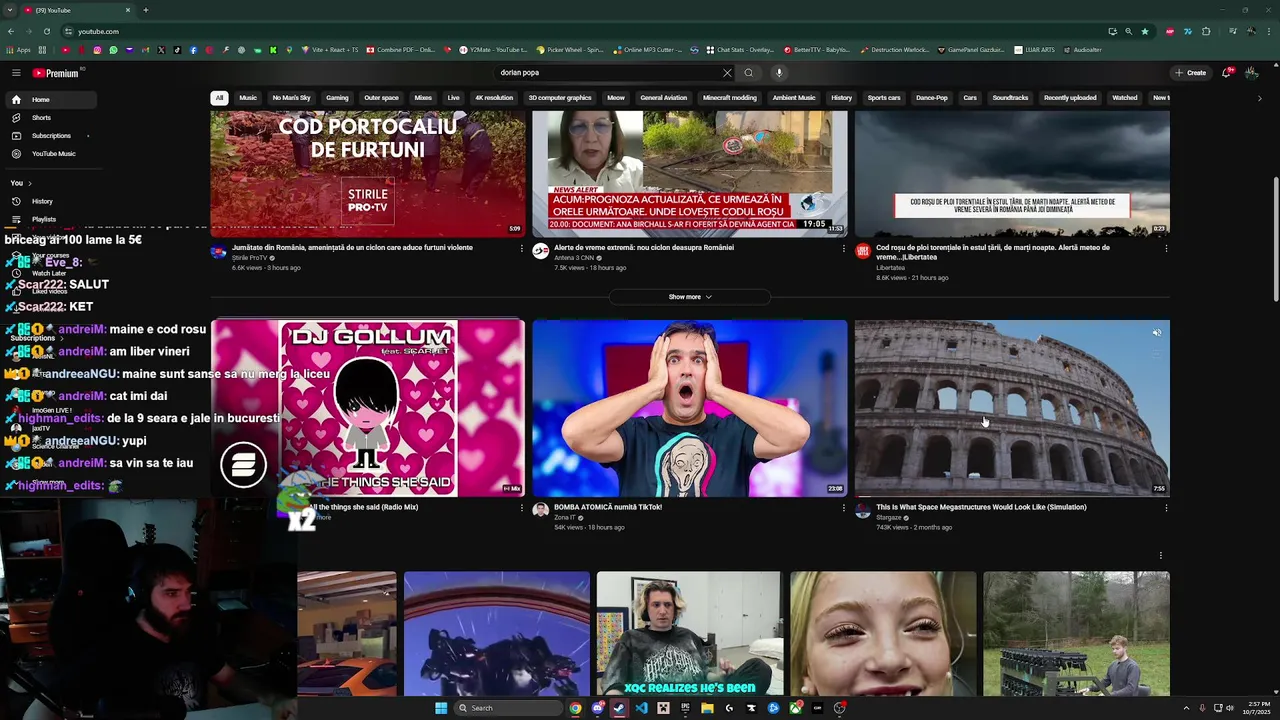Open more options for BOMBA ATOMICĂ video
The height and width of the screenshot is (720, 1280).
pyautogui.click(x=843, y=507)
